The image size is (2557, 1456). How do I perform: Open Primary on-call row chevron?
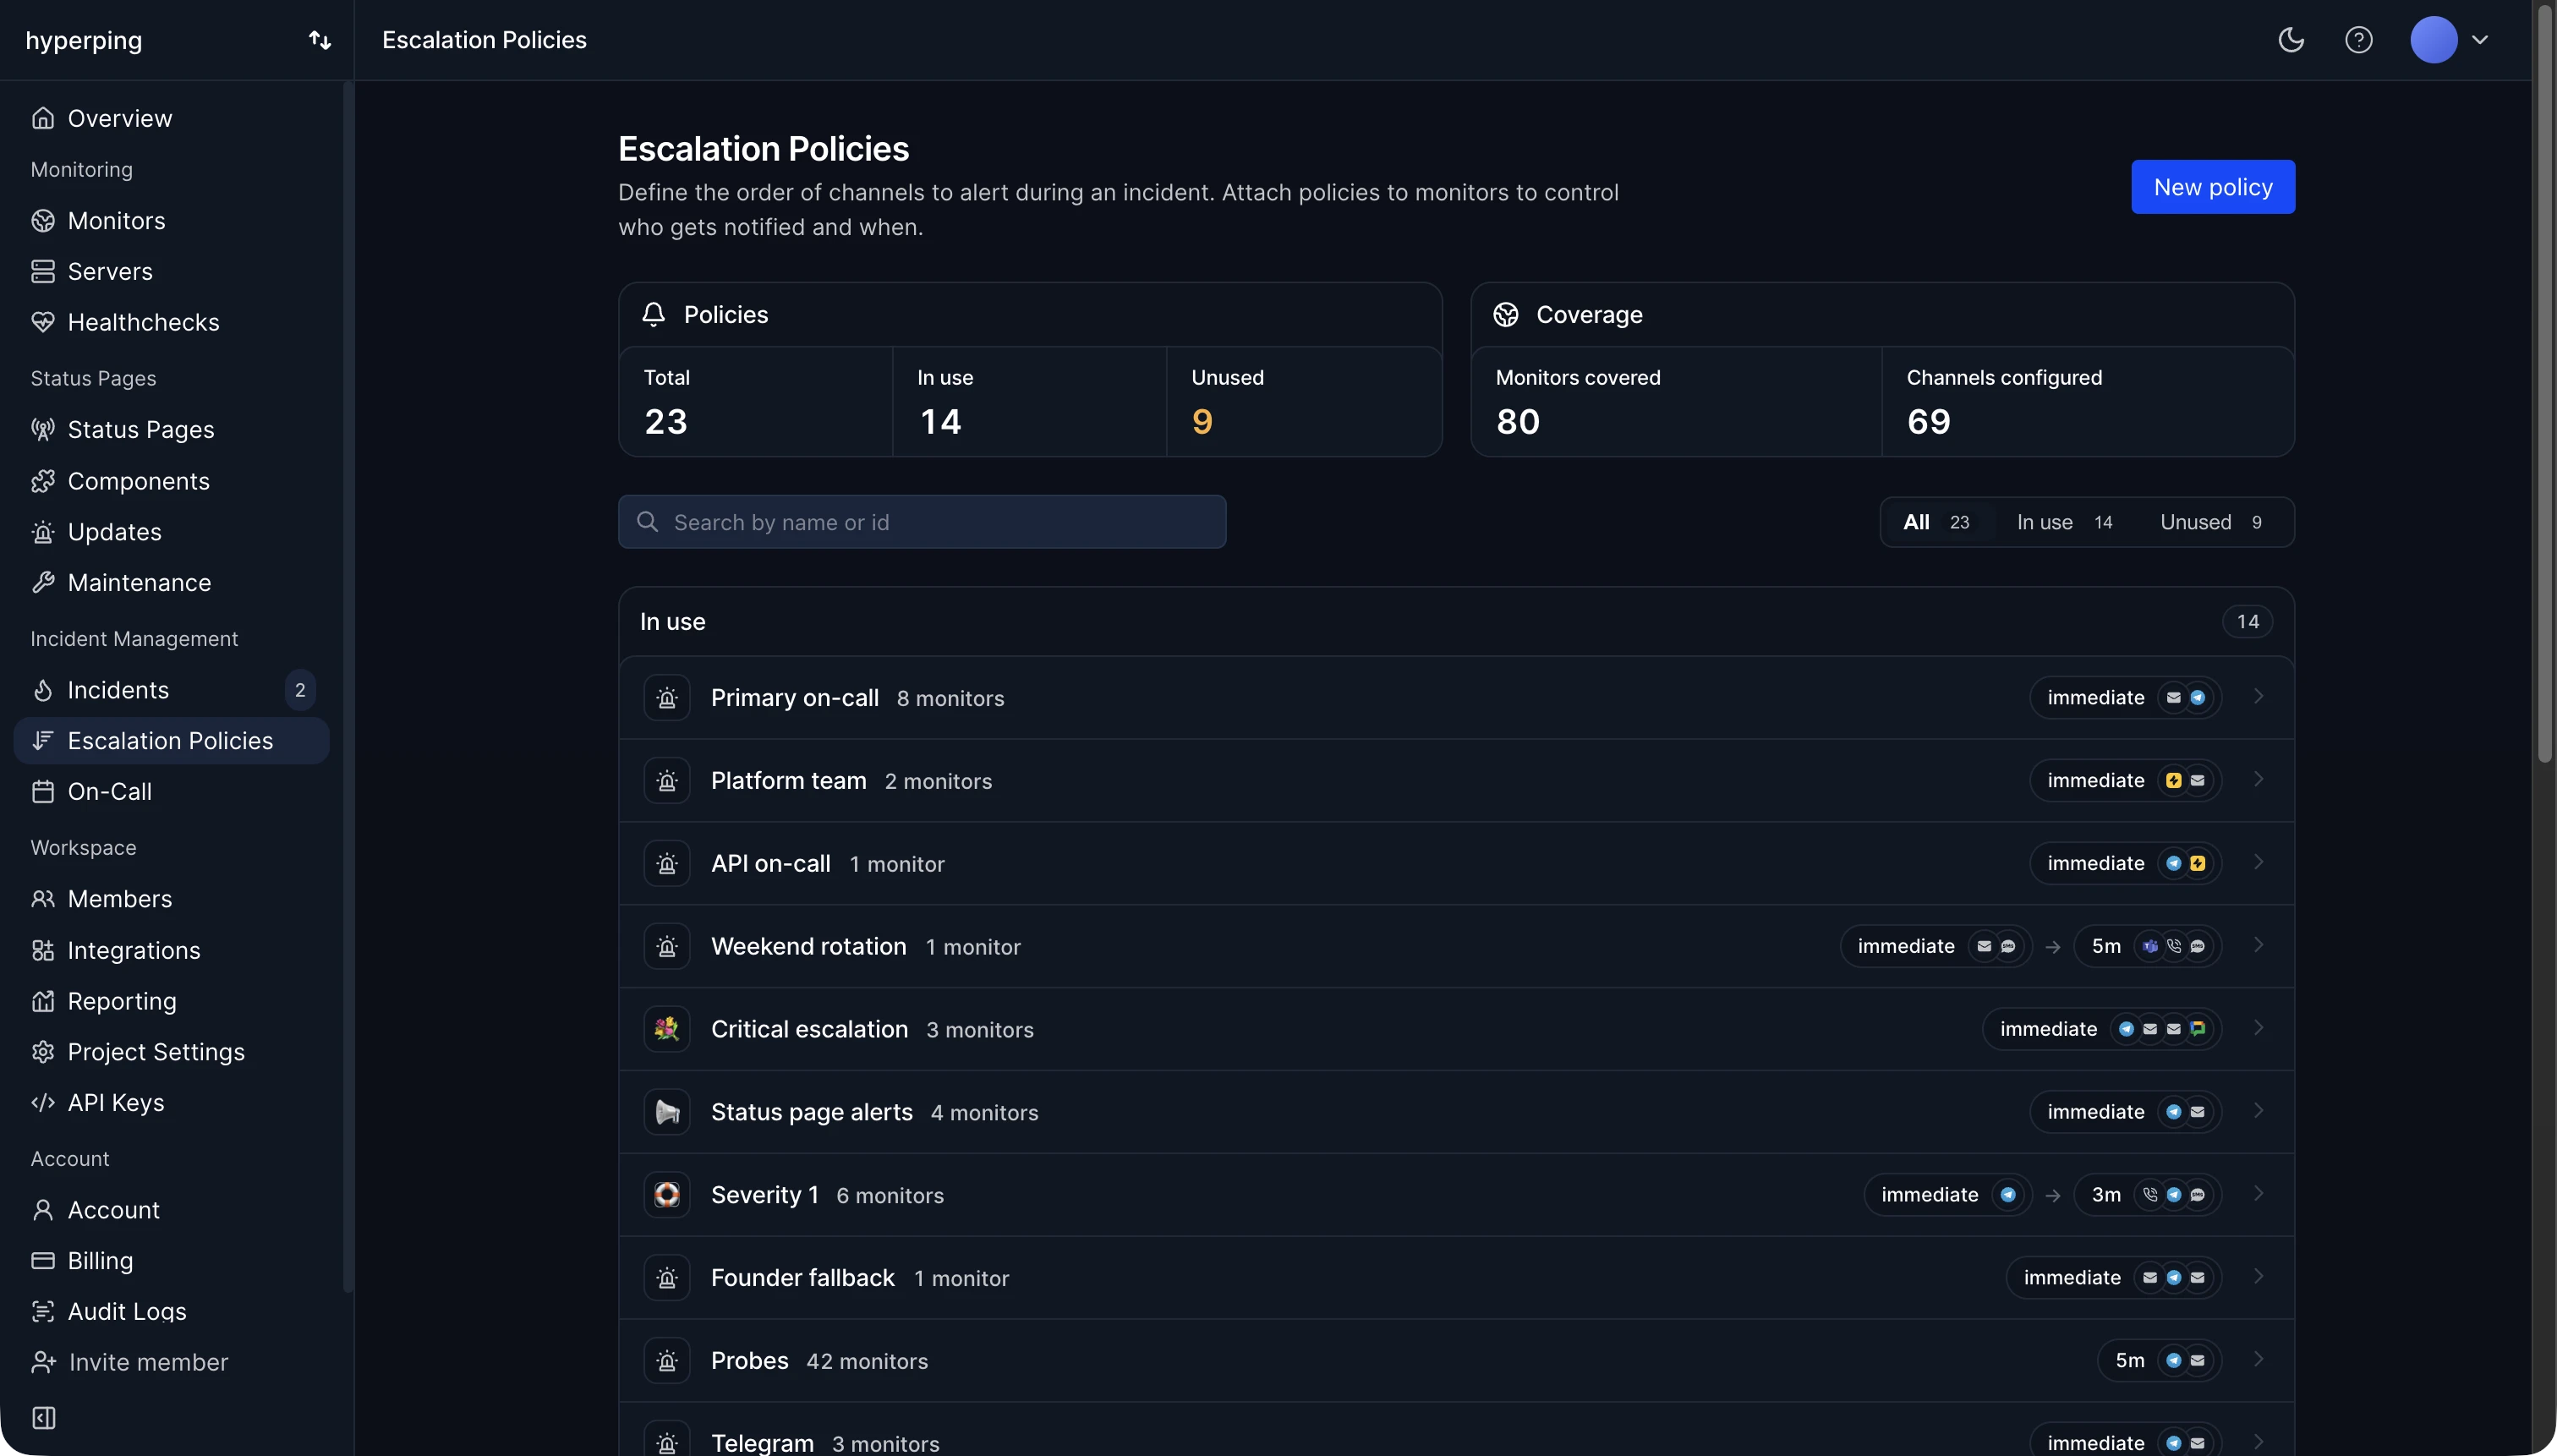(2258, 697)
